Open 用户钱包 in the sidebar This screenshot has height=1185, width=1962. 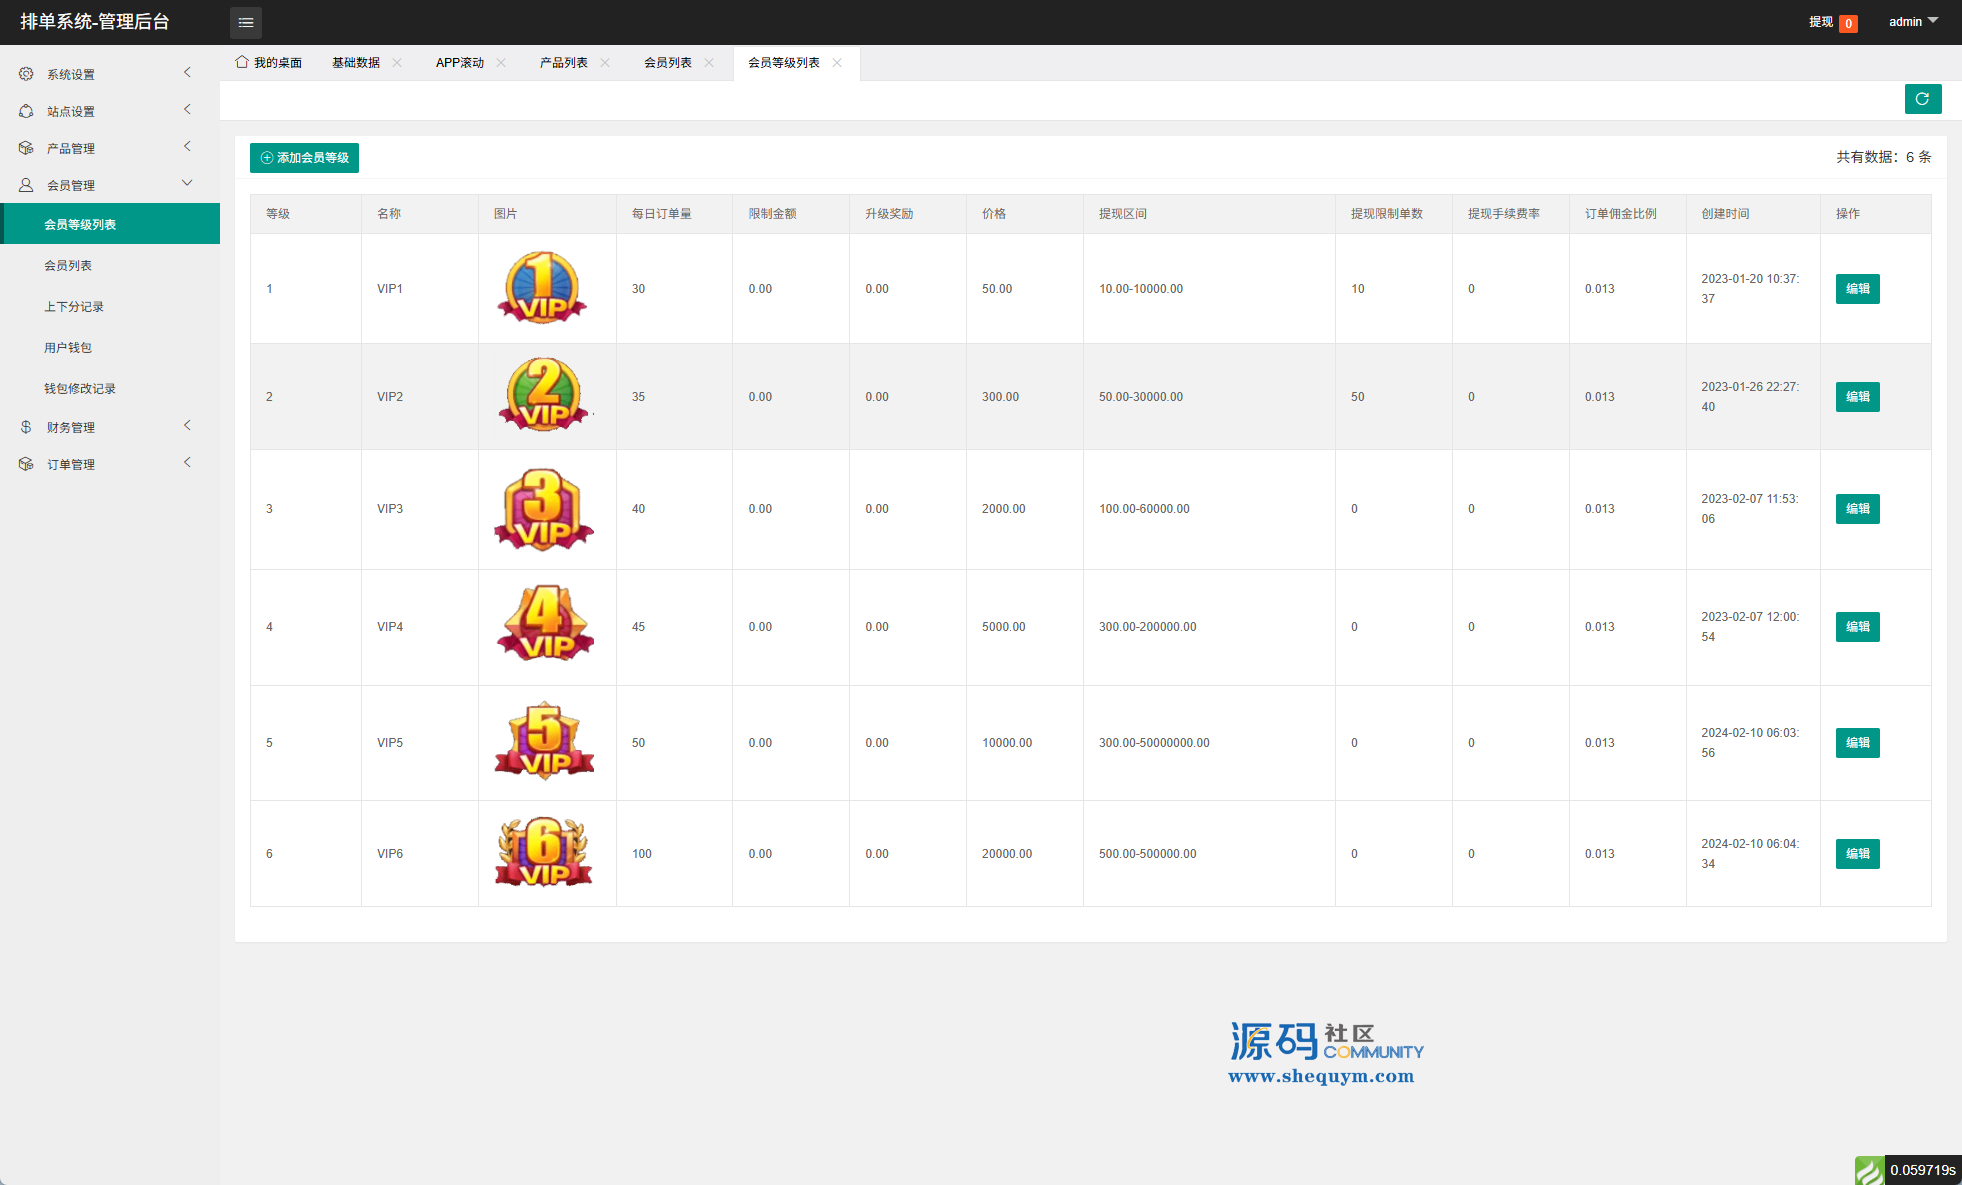[68, 348]
